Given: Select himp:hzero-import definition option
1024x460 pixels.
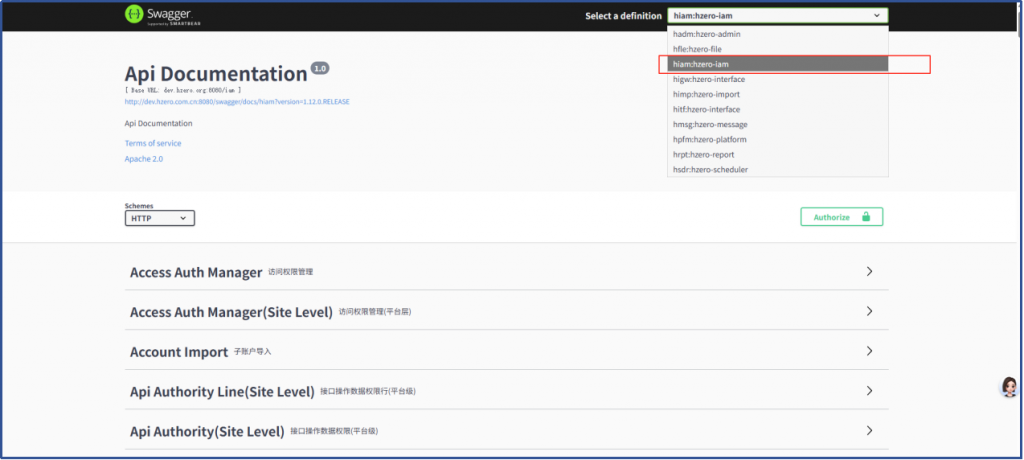Looking at the screenshot, I should point(706,94).
